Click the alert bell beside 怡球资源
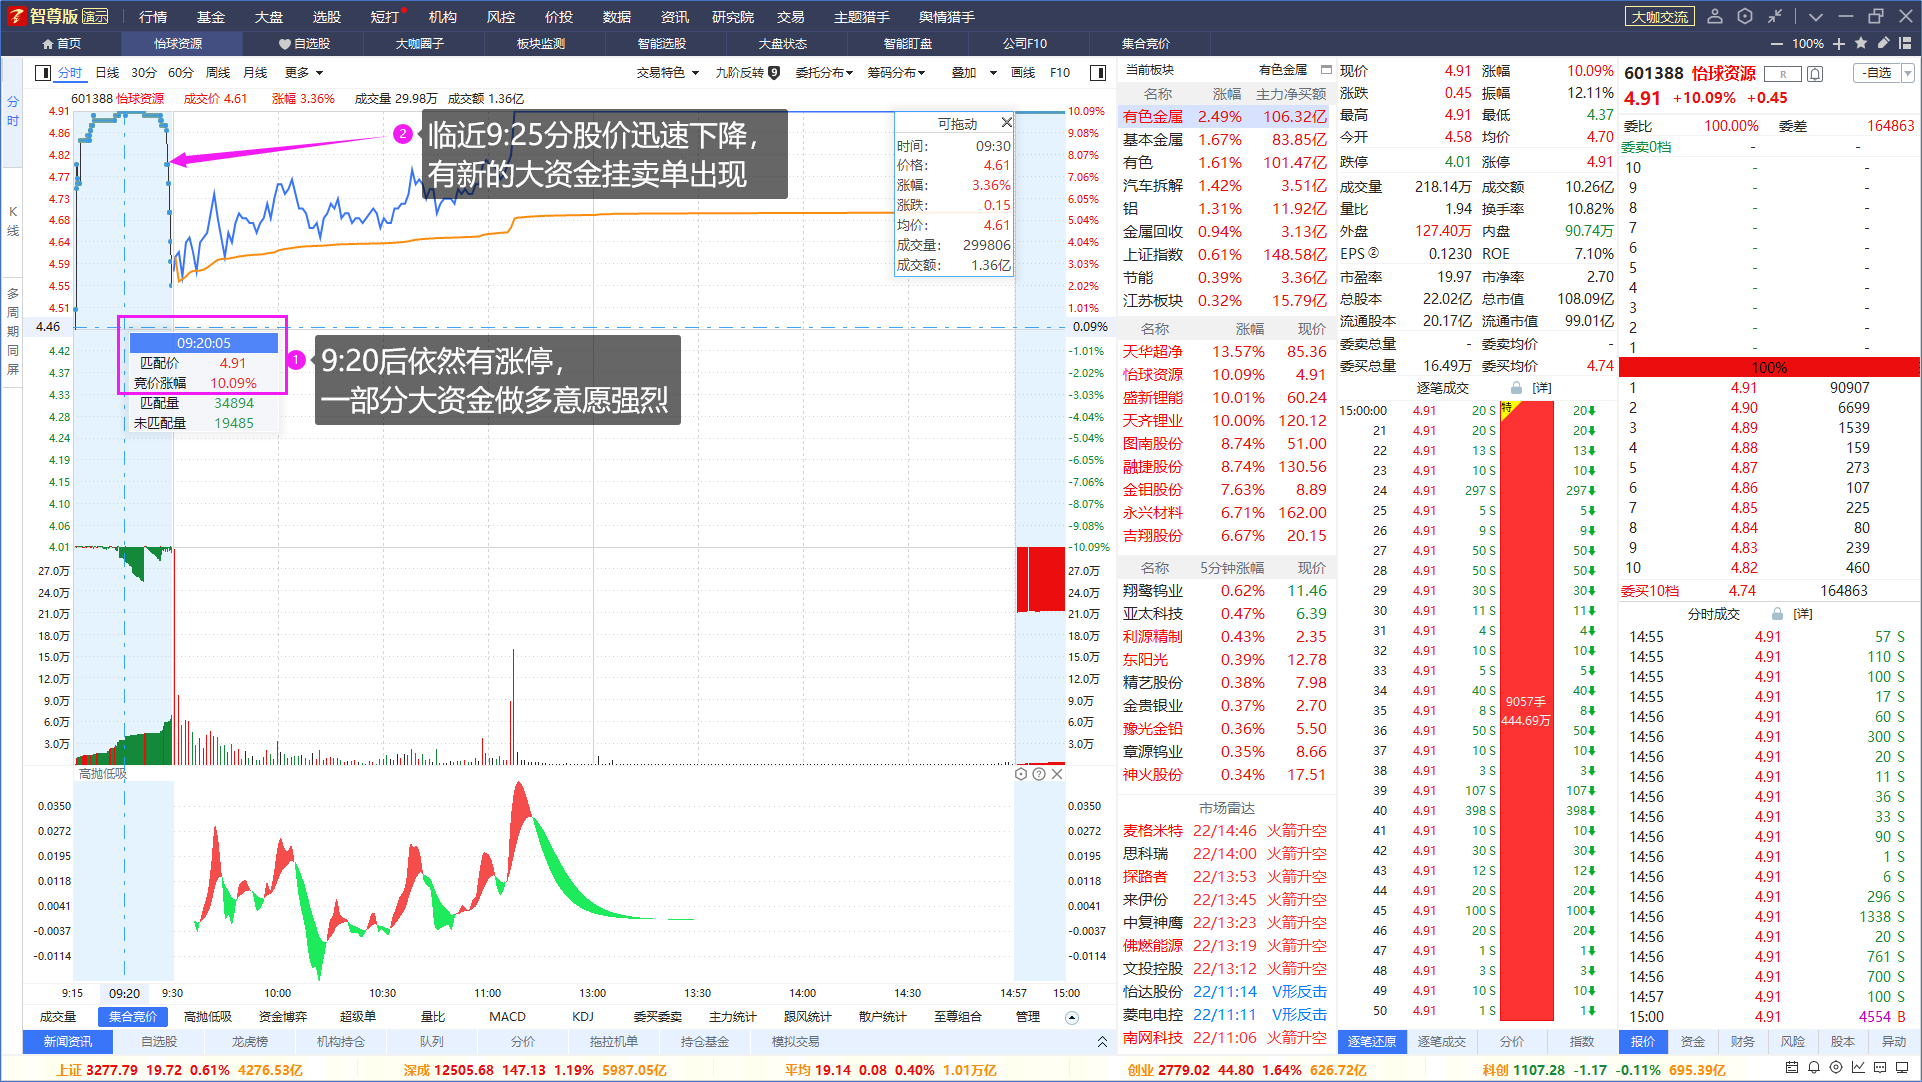Viewport: 1922px width, 1082px height. click(x=1816, y=74)
